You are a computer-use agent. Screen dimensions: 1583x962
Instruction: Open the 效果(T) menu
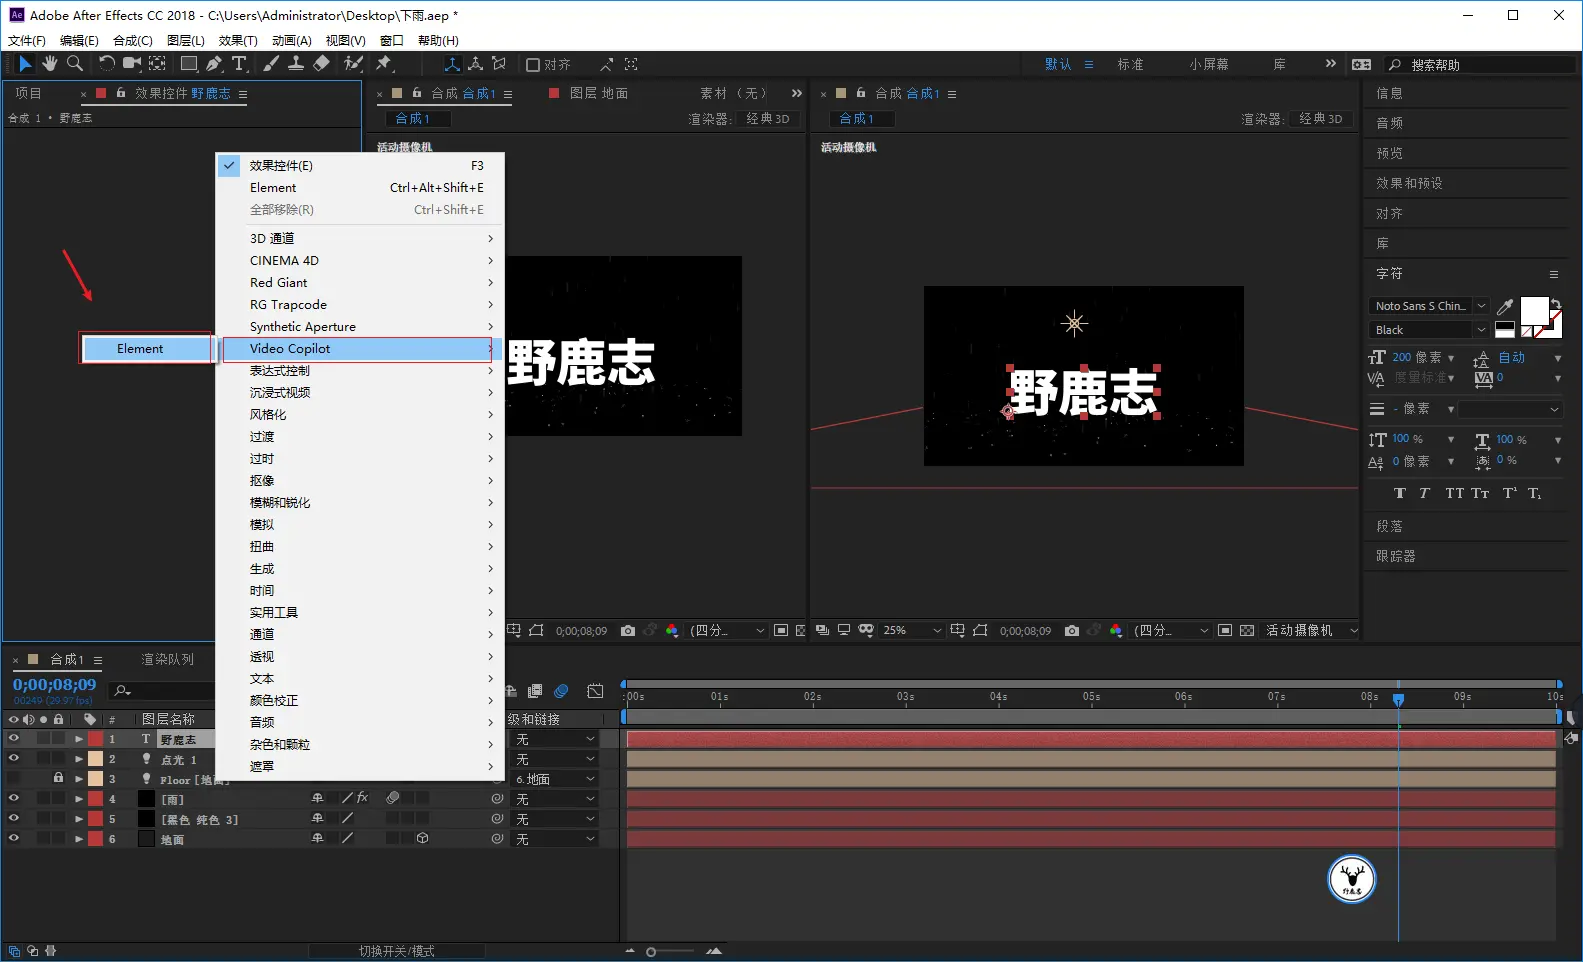click(x=238, y=41)
